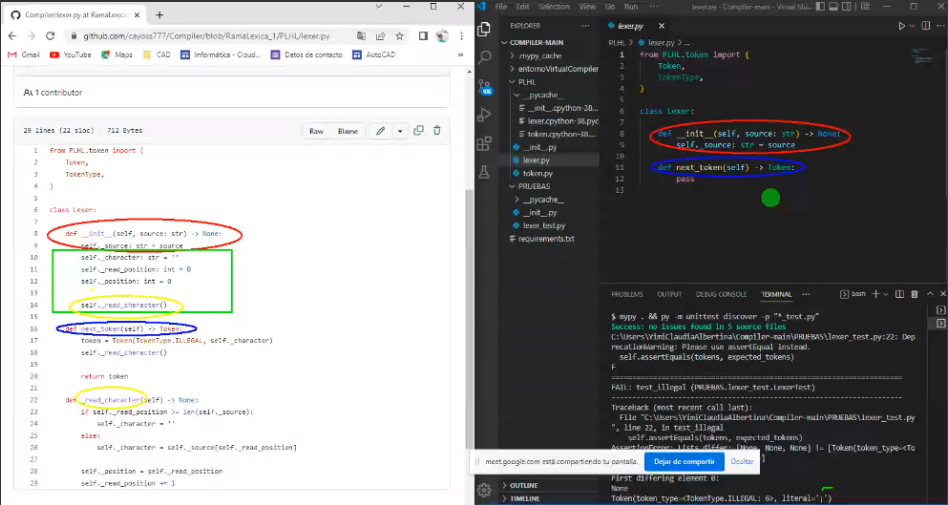Open Source Control view in VS Code
948x505 pixels.
click(x=484, y=87)
